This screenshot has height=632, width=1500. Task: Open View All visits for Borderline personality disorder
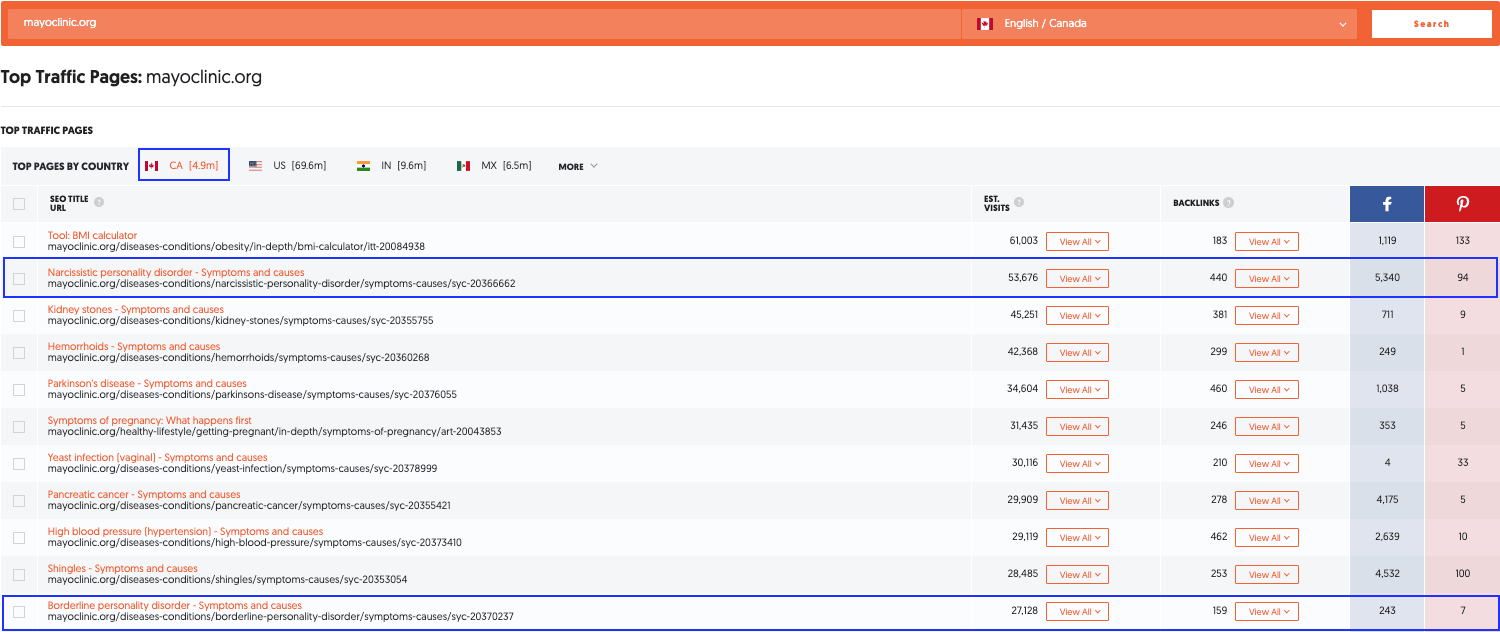tap(1077, 611)
